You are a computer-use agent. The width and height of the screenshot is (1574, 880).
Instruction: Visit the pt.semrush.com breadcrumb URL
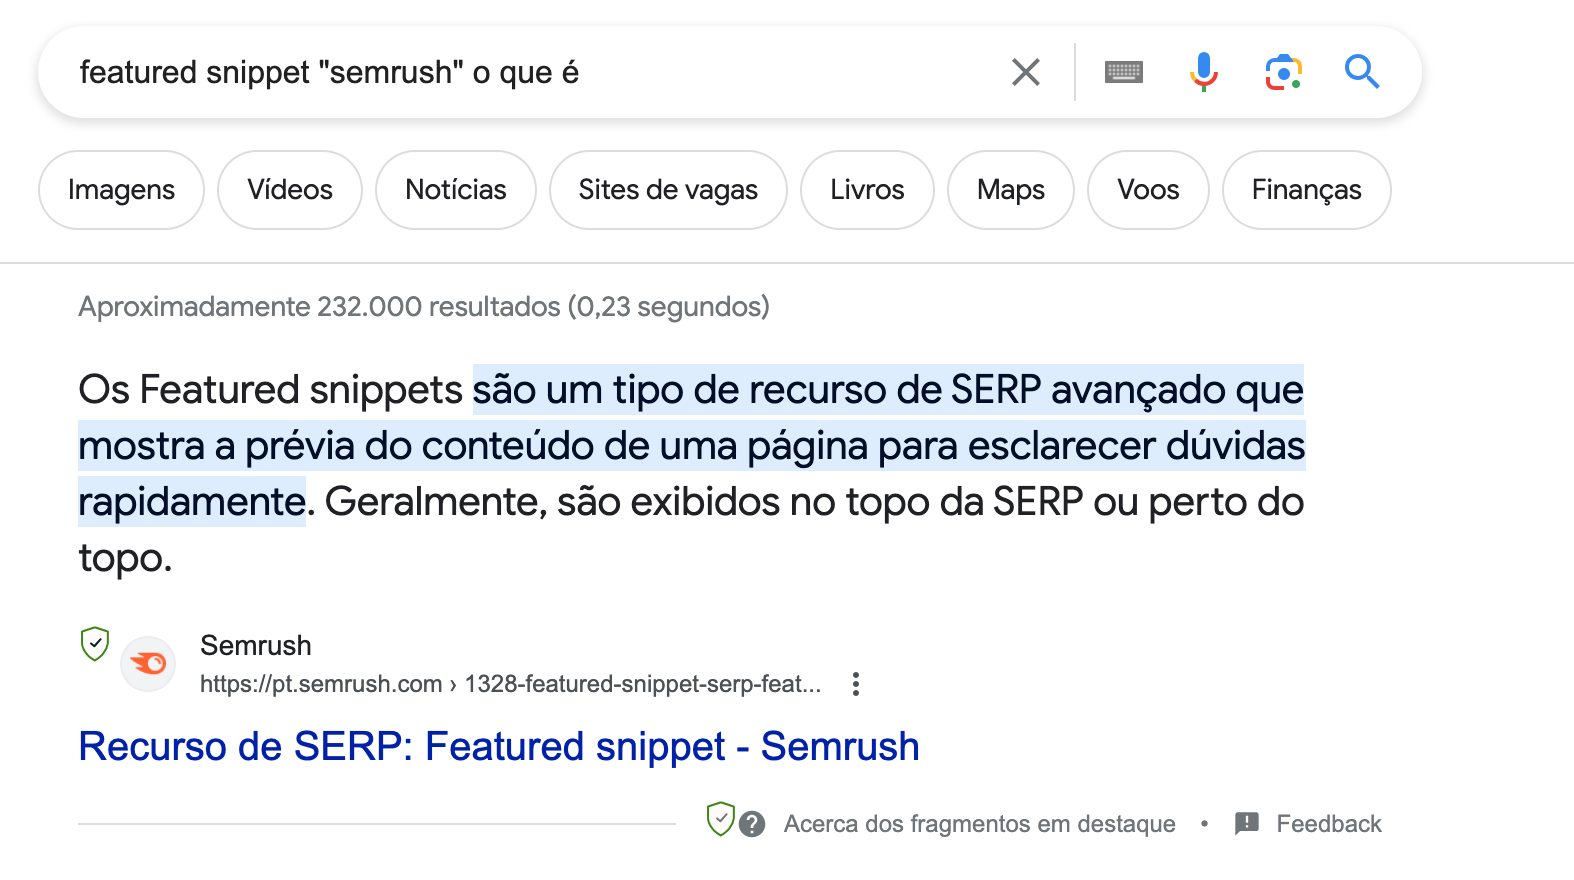pyautogui.click(x=510, y=684)
